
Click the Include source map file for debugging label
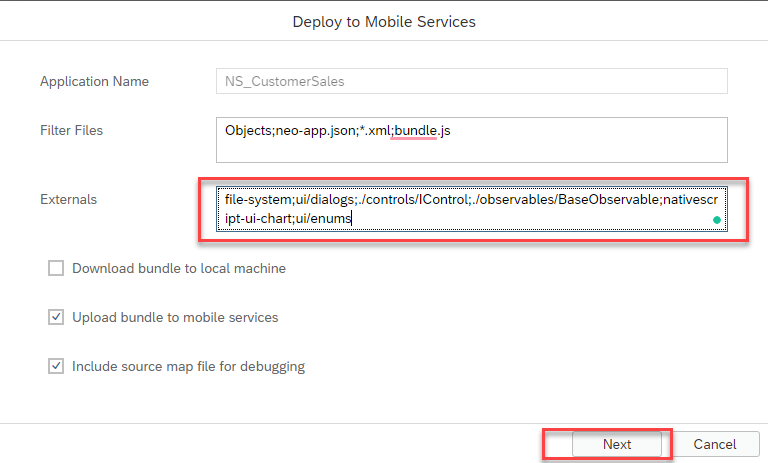click(188, 366)
